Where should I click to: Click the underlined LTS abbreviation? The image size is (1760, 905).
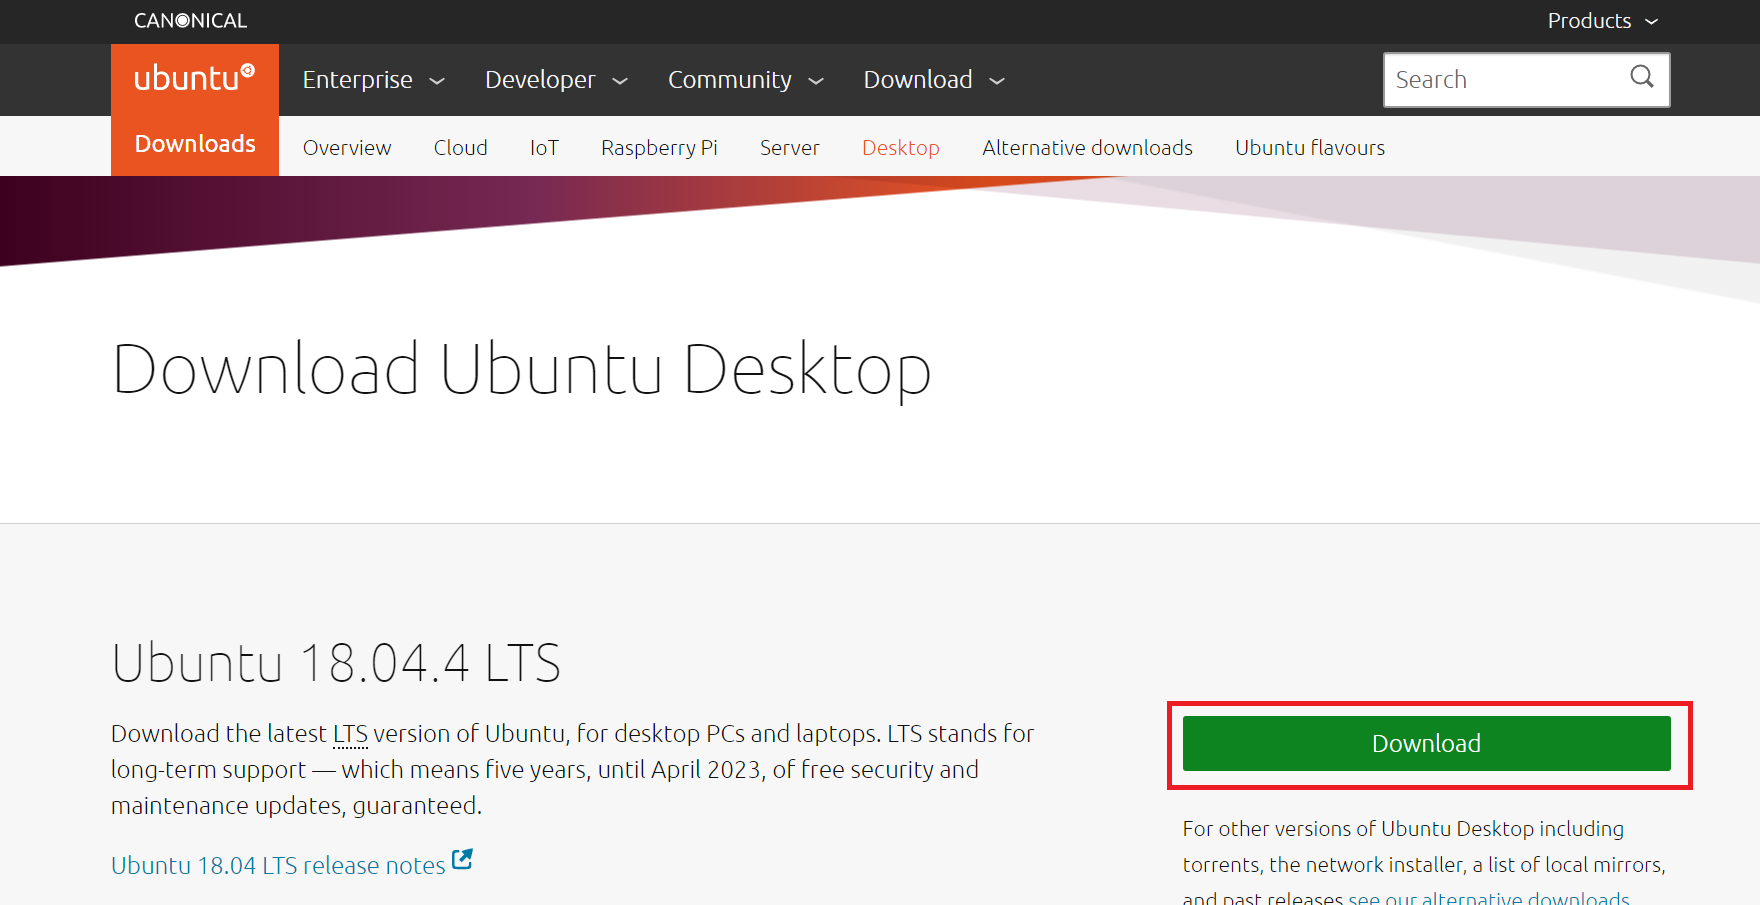pos(350,734)
